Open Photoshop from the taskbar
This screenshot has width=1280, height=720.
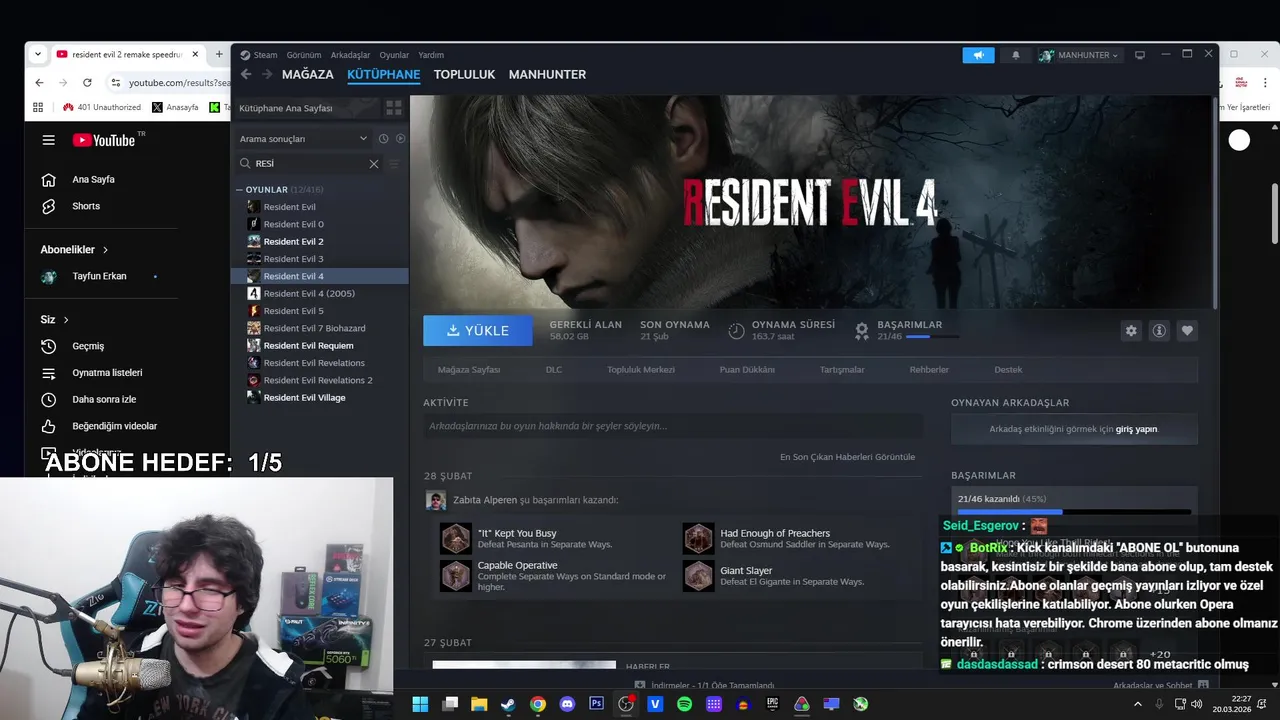click(597, 704)
